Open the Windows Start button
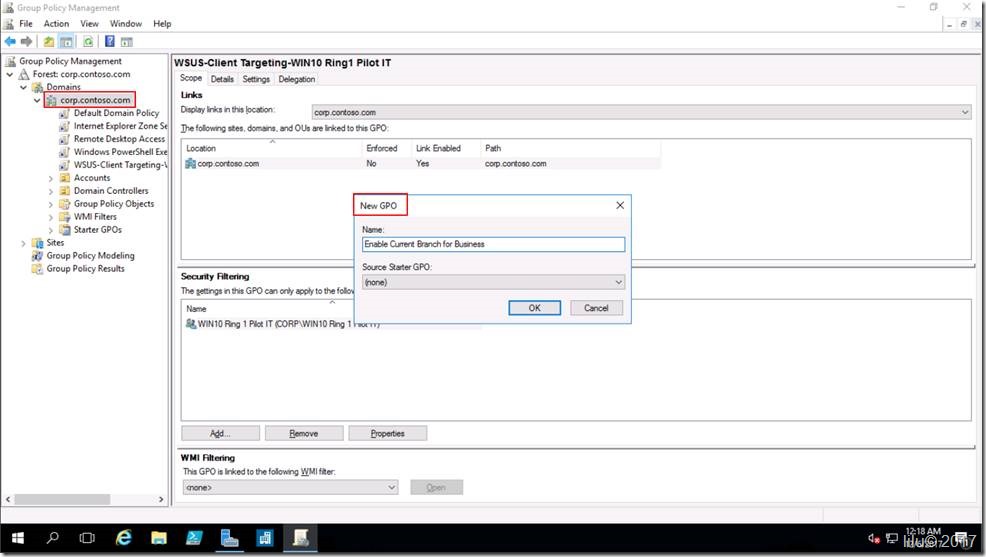Image resolution: width=986 pixels, height=557 pixels. tap(18, 538)
